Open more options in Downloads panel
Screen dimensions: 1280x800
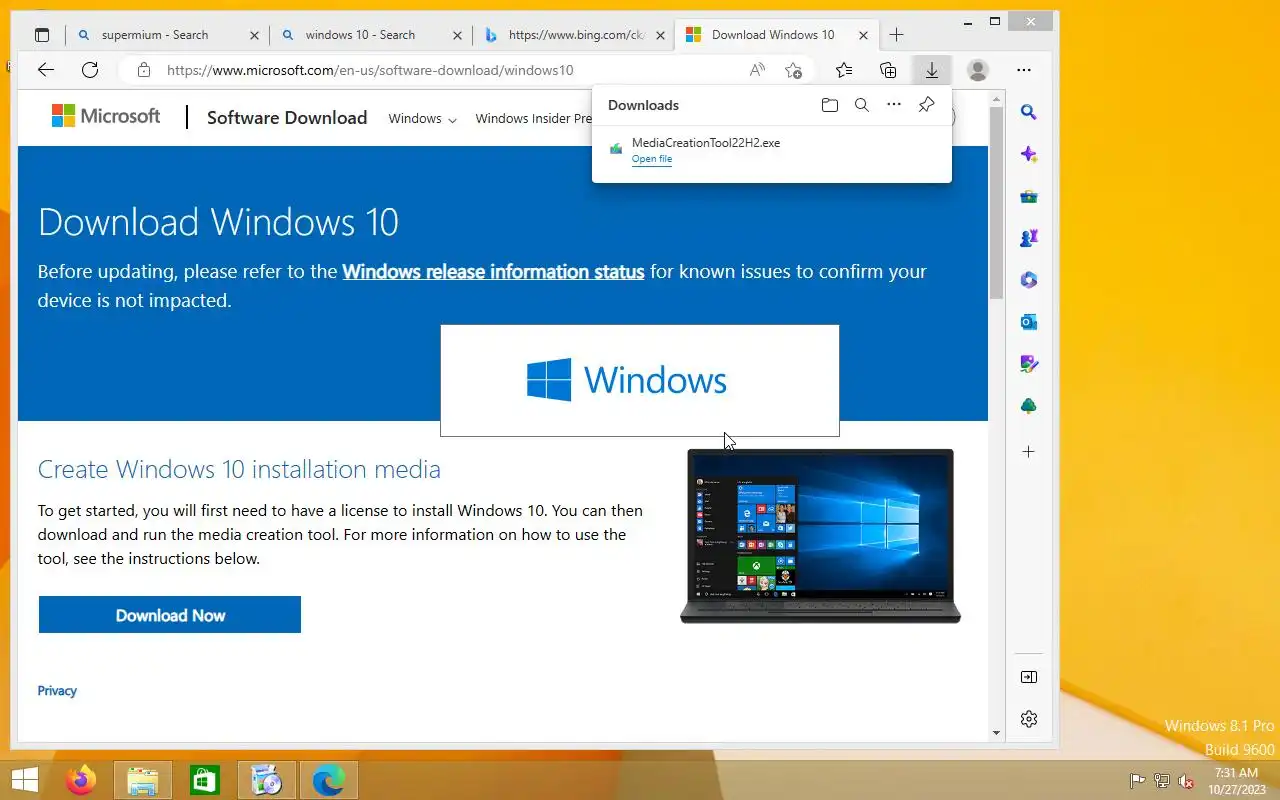(x=894, y=105)
